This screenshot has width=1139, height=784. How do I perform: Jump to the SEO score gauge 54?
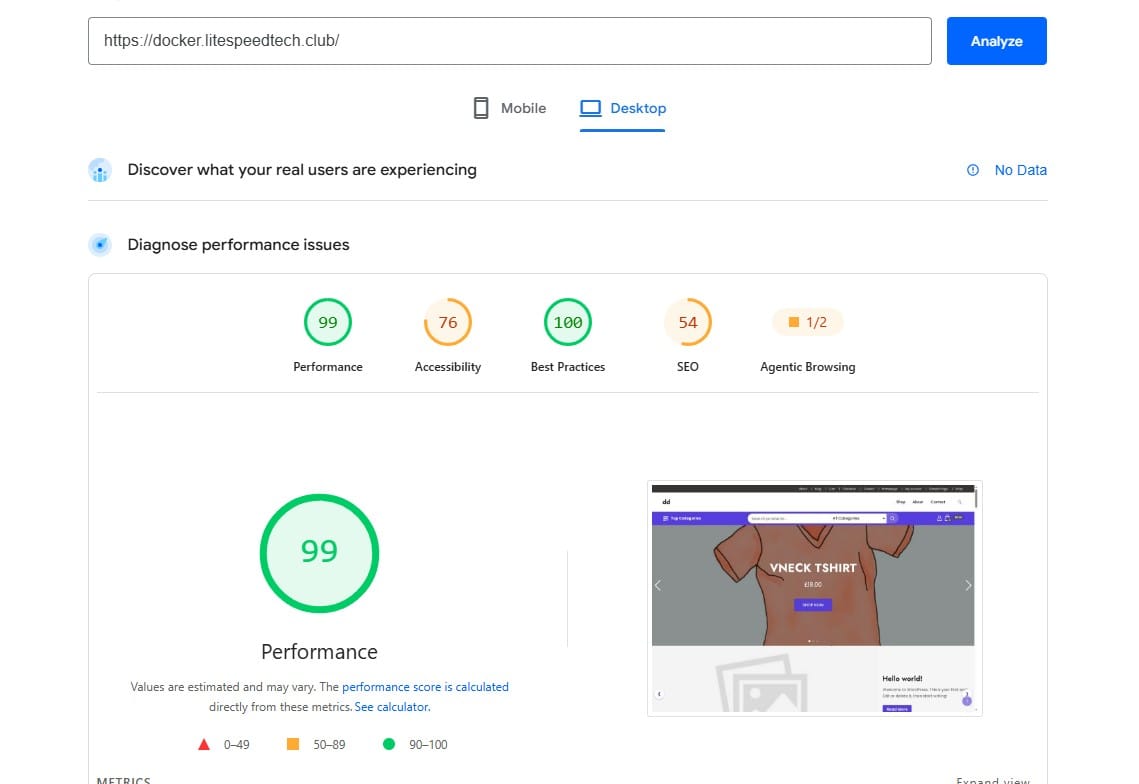pyautogui.click(x=688, y=322)
